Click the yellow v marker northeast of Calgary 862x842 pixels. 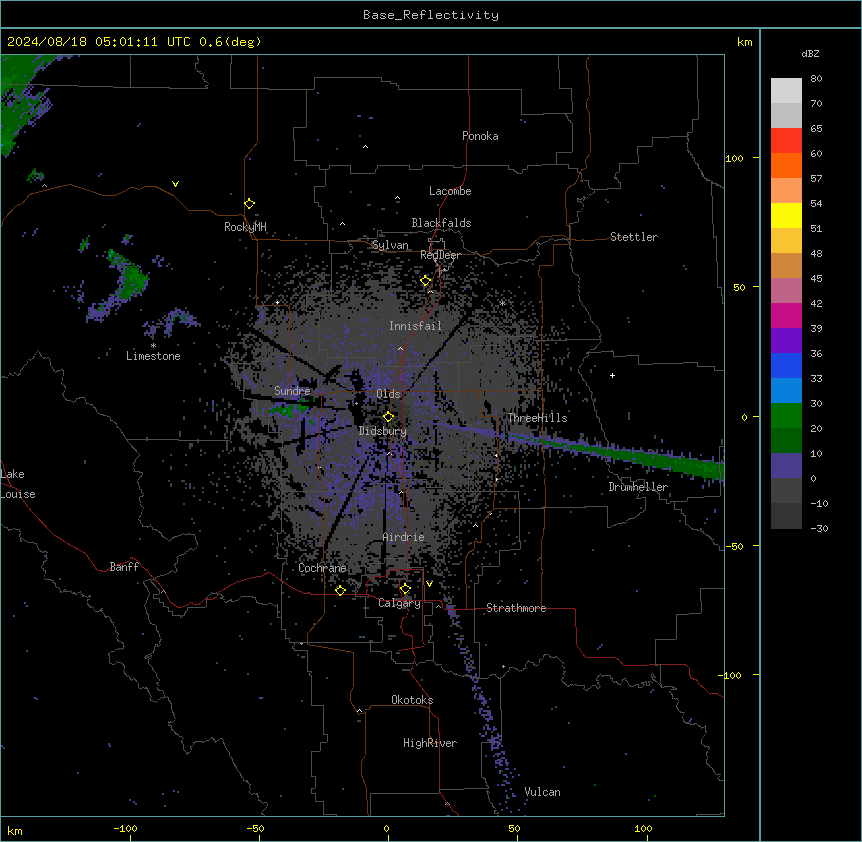pos(429,584)
